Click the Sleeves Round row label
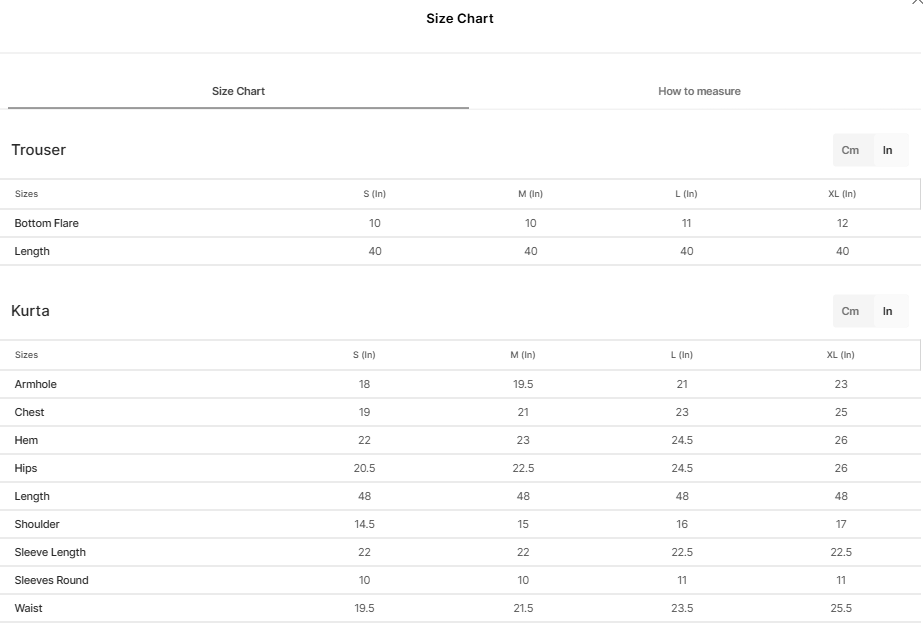 tap(51, 580)
